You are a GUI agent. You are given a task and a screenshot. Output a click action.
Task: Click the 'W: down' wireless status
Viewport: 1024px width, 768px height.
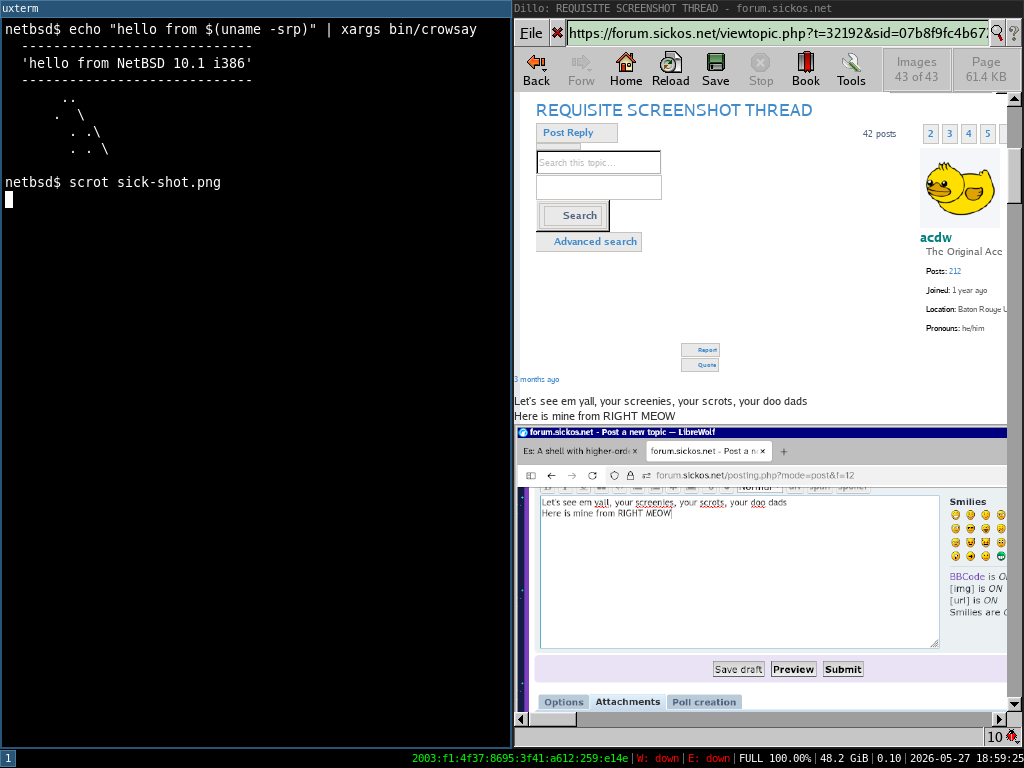coord(658,758)
